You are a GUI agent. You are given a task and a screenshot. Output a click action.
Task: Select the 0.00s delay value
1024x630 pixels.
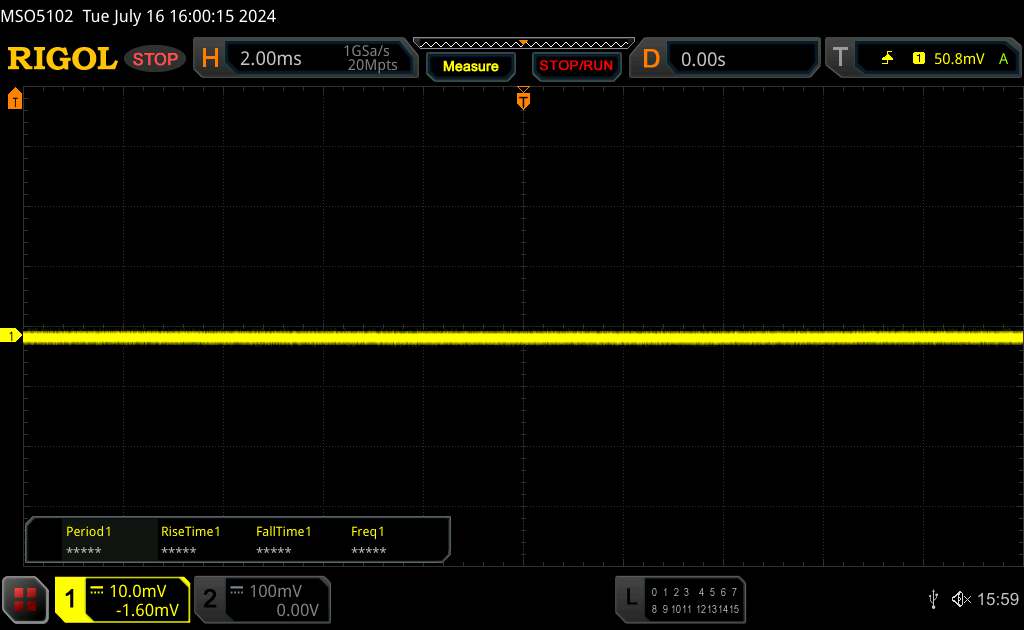(703, 59)
